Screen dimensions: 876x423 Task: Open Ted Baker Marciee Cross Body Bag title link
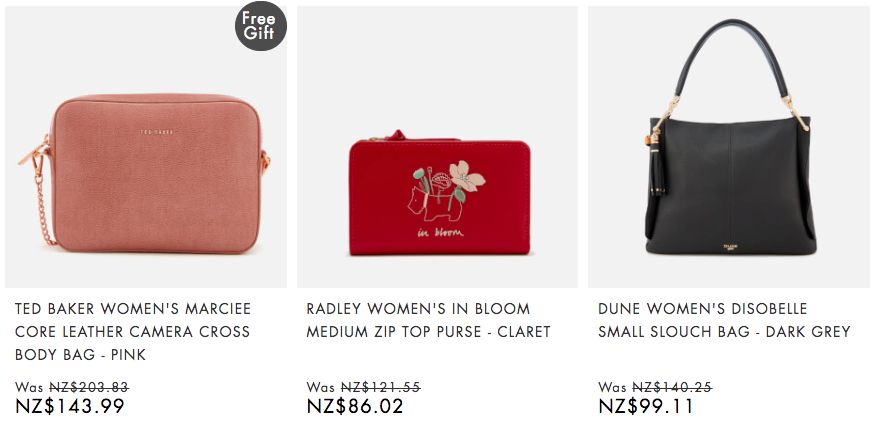(x=133, y=331)
